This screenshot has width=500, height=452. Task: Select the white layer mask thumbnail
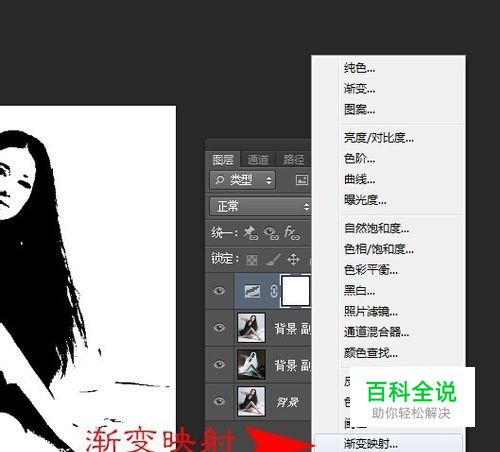tap(296, 290)
